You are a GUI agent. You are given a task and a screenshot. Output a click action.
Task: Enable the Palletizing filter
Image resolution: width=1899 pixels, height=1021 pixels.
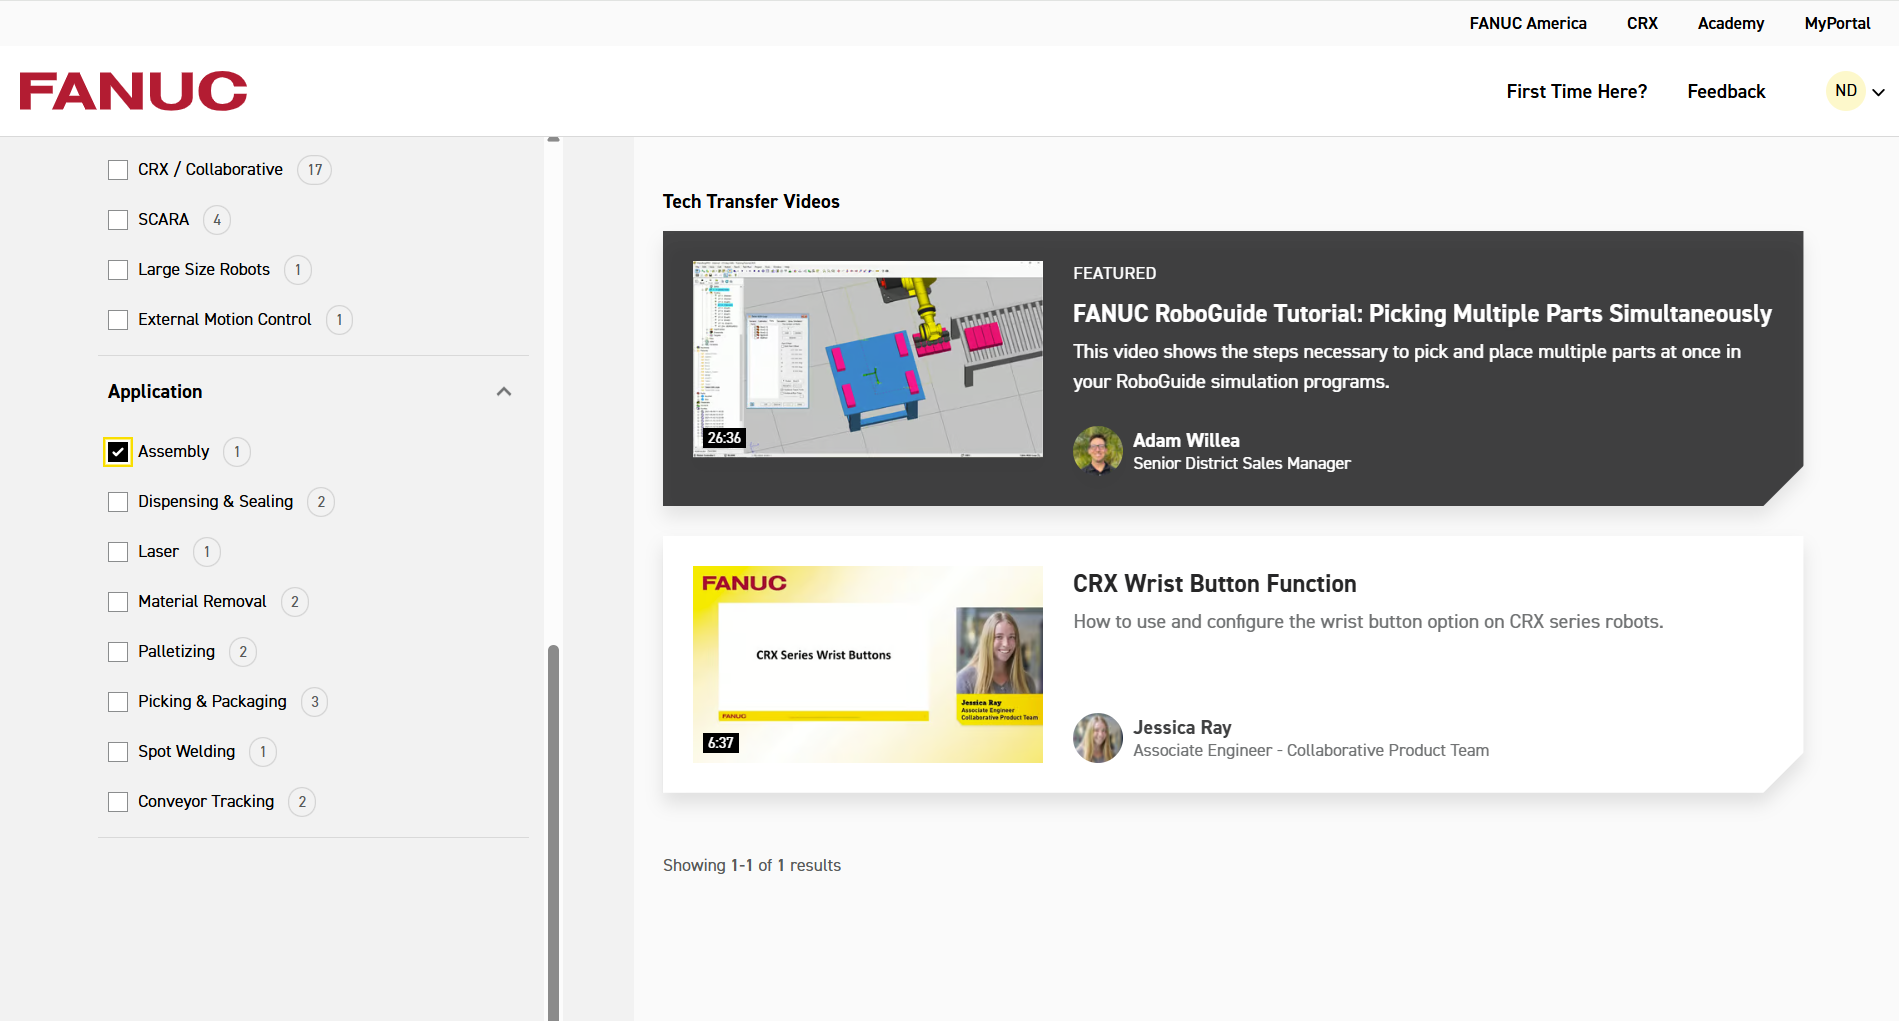tap(117, 651)
